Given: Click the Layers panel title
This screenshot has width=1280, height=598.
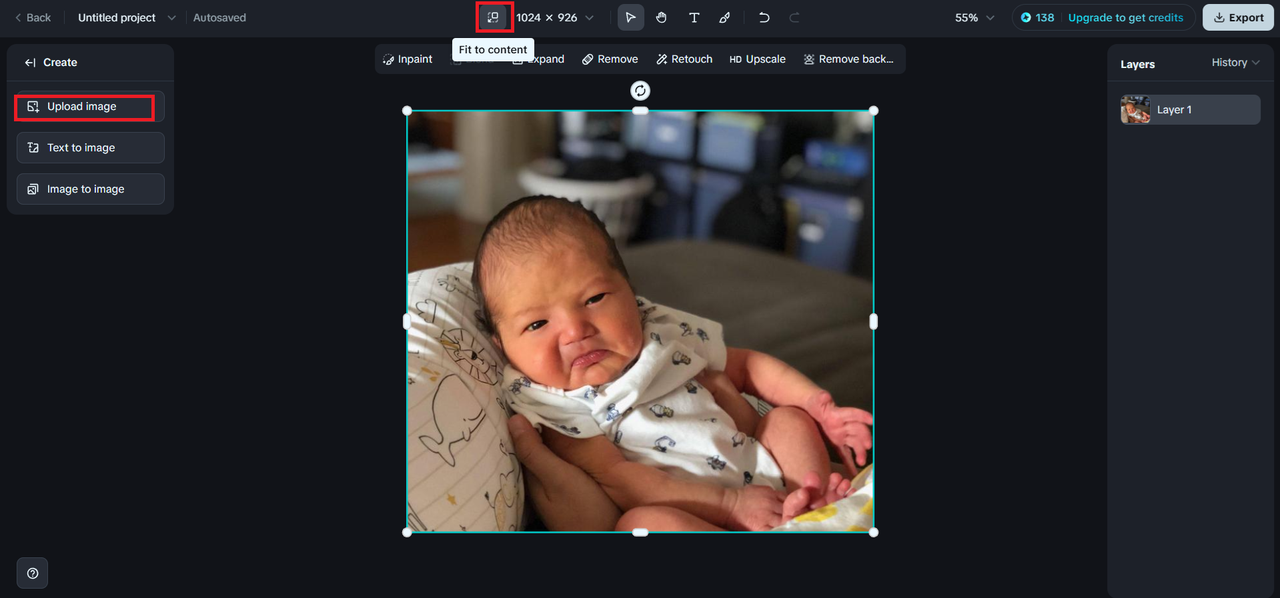Looking at the screenshot, I should [1138, 64].
